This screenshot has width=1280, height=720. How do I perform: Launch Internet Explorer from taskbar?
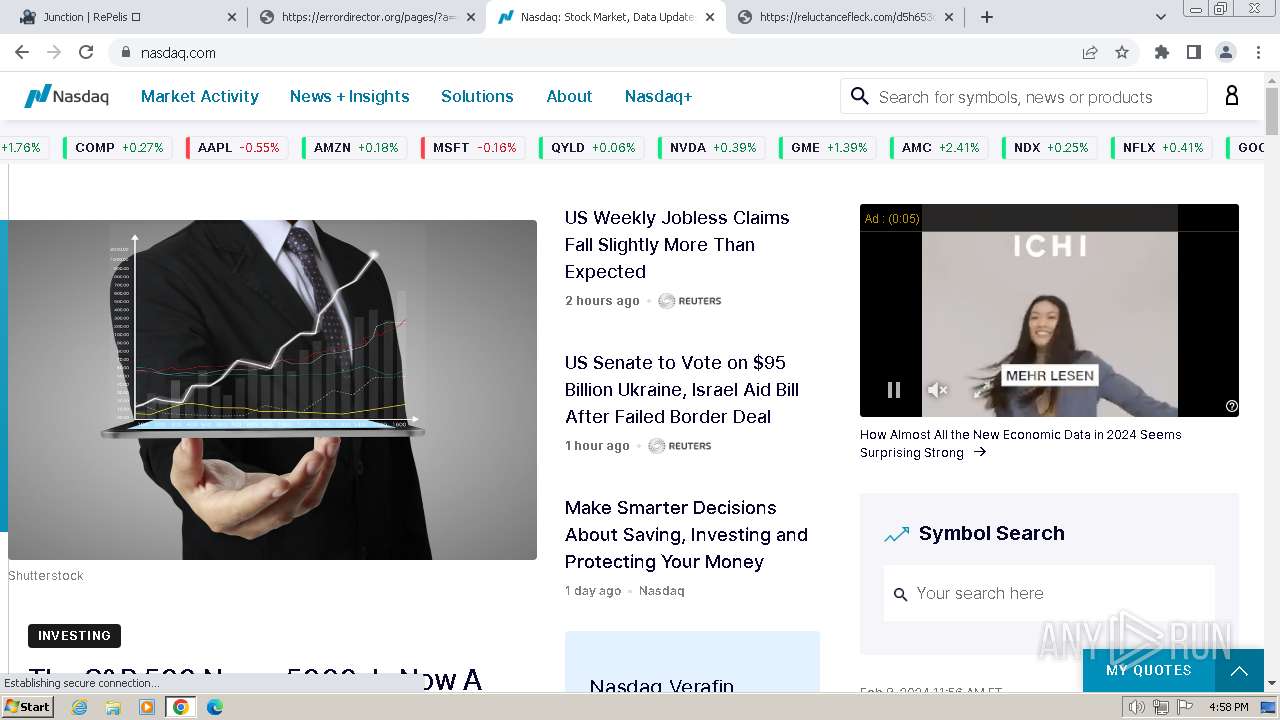pos(79,707)
